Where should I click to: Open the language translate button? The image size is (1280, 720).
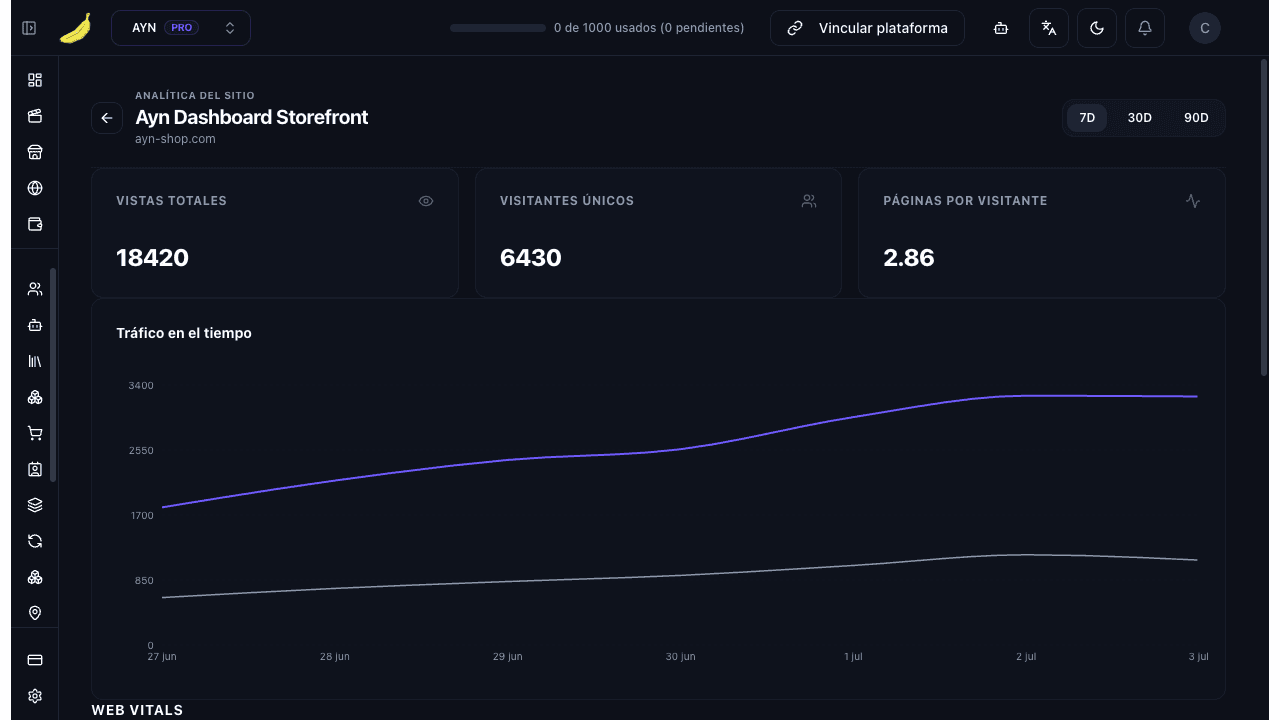pyautogui.click(x=1049, y=28)
